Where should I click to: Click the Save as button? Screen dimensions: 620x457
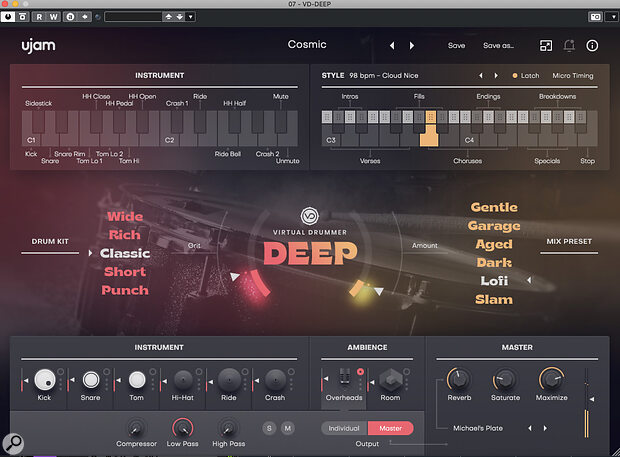[498, 45]
